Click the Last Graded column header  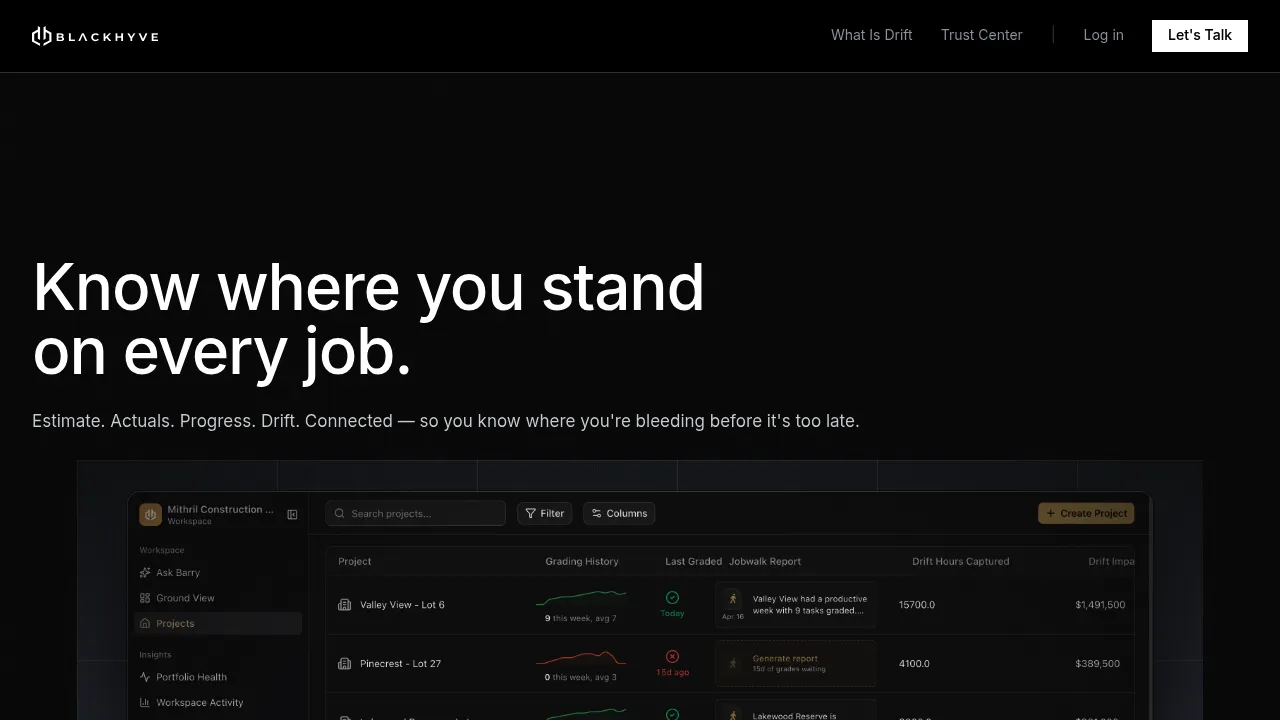pos(693,561)
